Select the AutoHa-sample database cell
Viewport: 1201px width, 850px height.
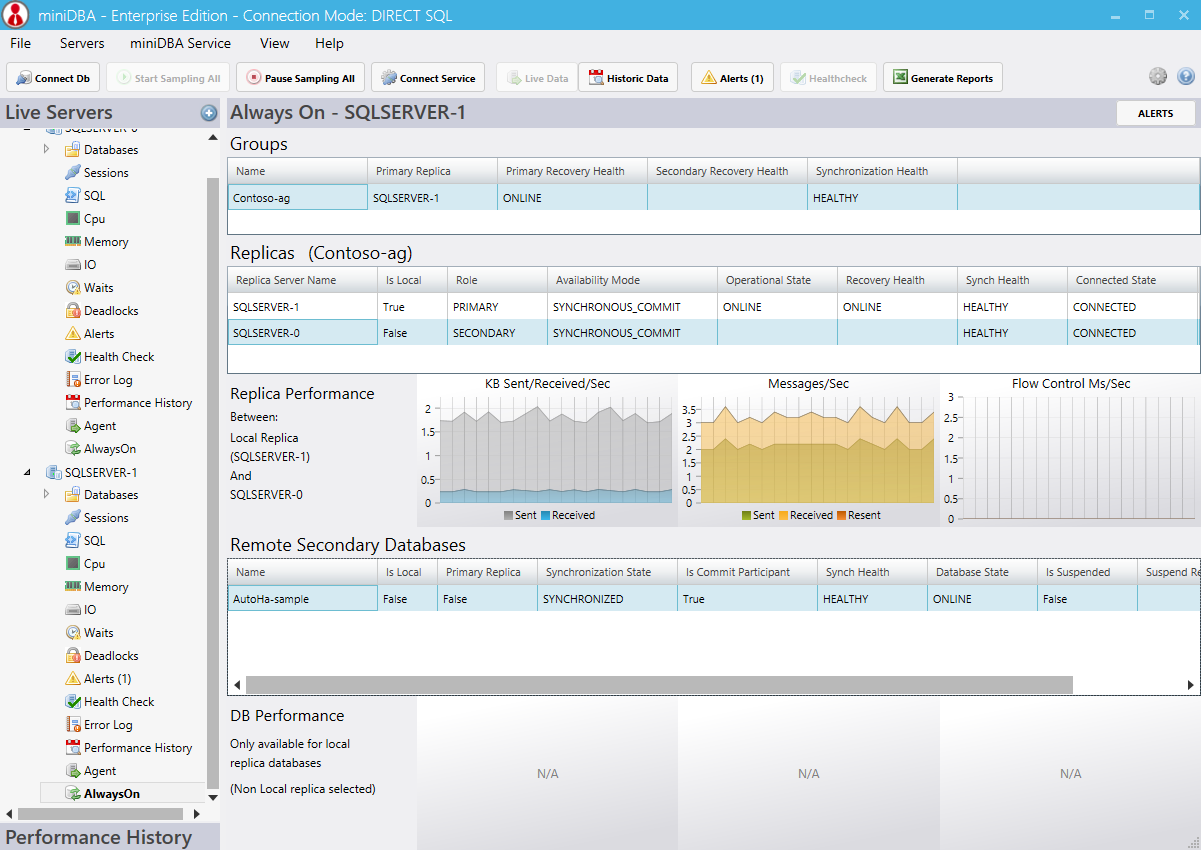(x=303, y=599)
